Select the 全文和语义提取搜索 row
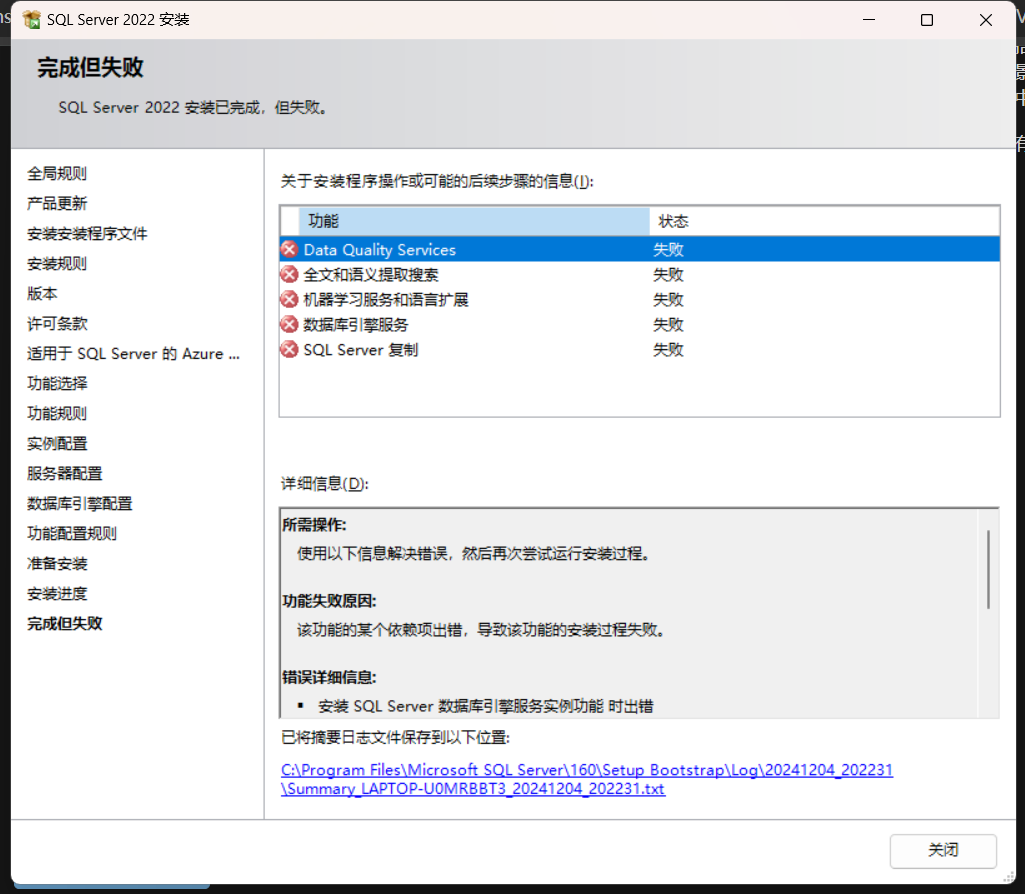 pos(639,274)
